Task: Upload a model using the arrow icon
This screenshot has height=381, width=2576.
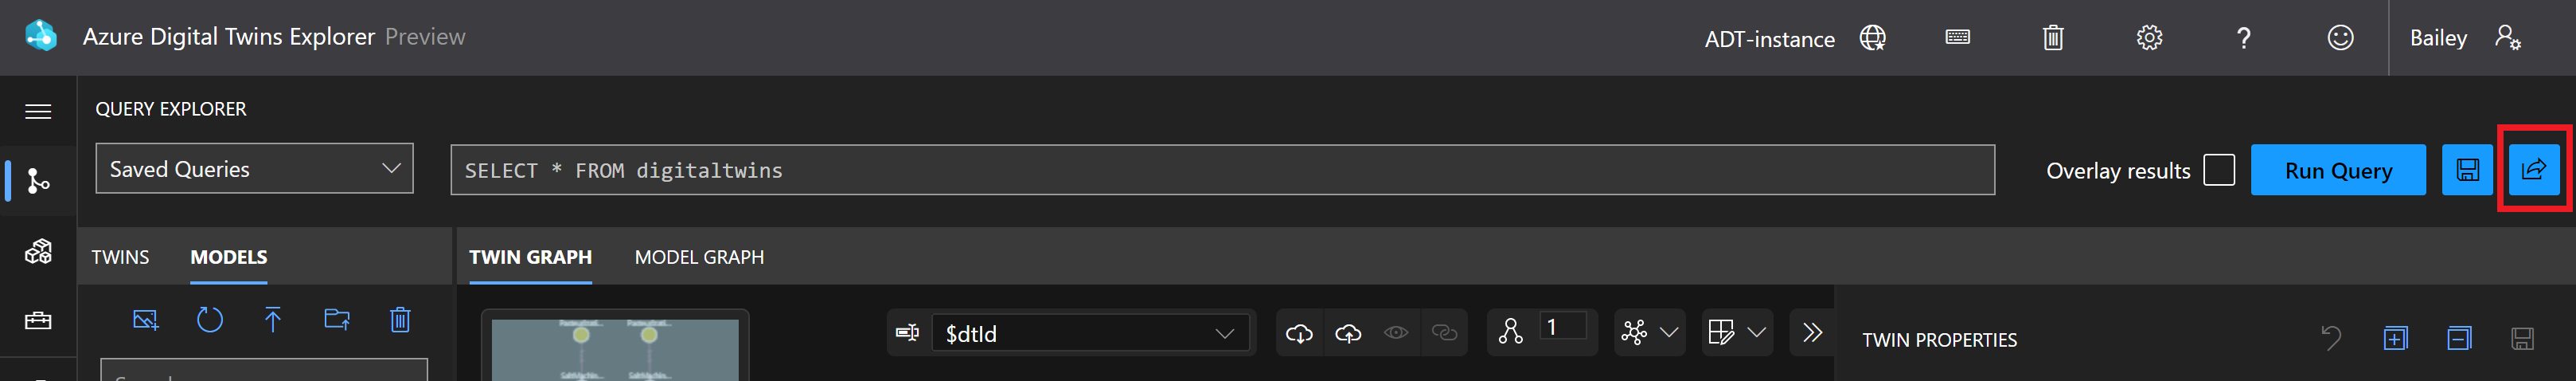Action: coord(272,320)
